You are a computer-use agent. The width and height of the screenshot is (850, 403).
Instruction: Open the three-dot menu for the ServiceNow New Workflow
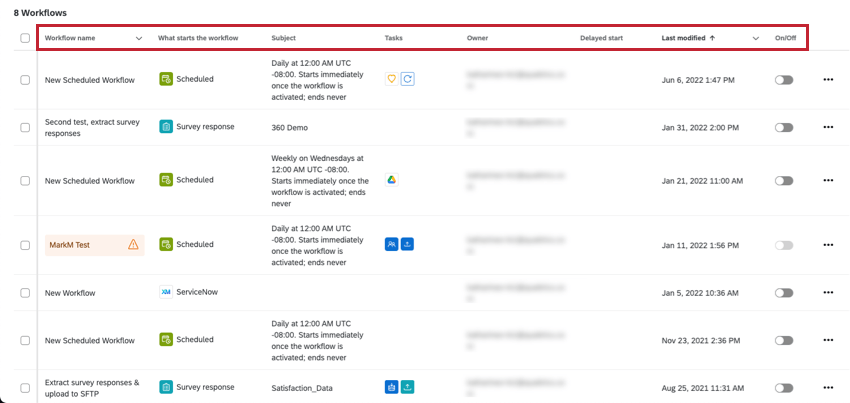tap(828, 292)
